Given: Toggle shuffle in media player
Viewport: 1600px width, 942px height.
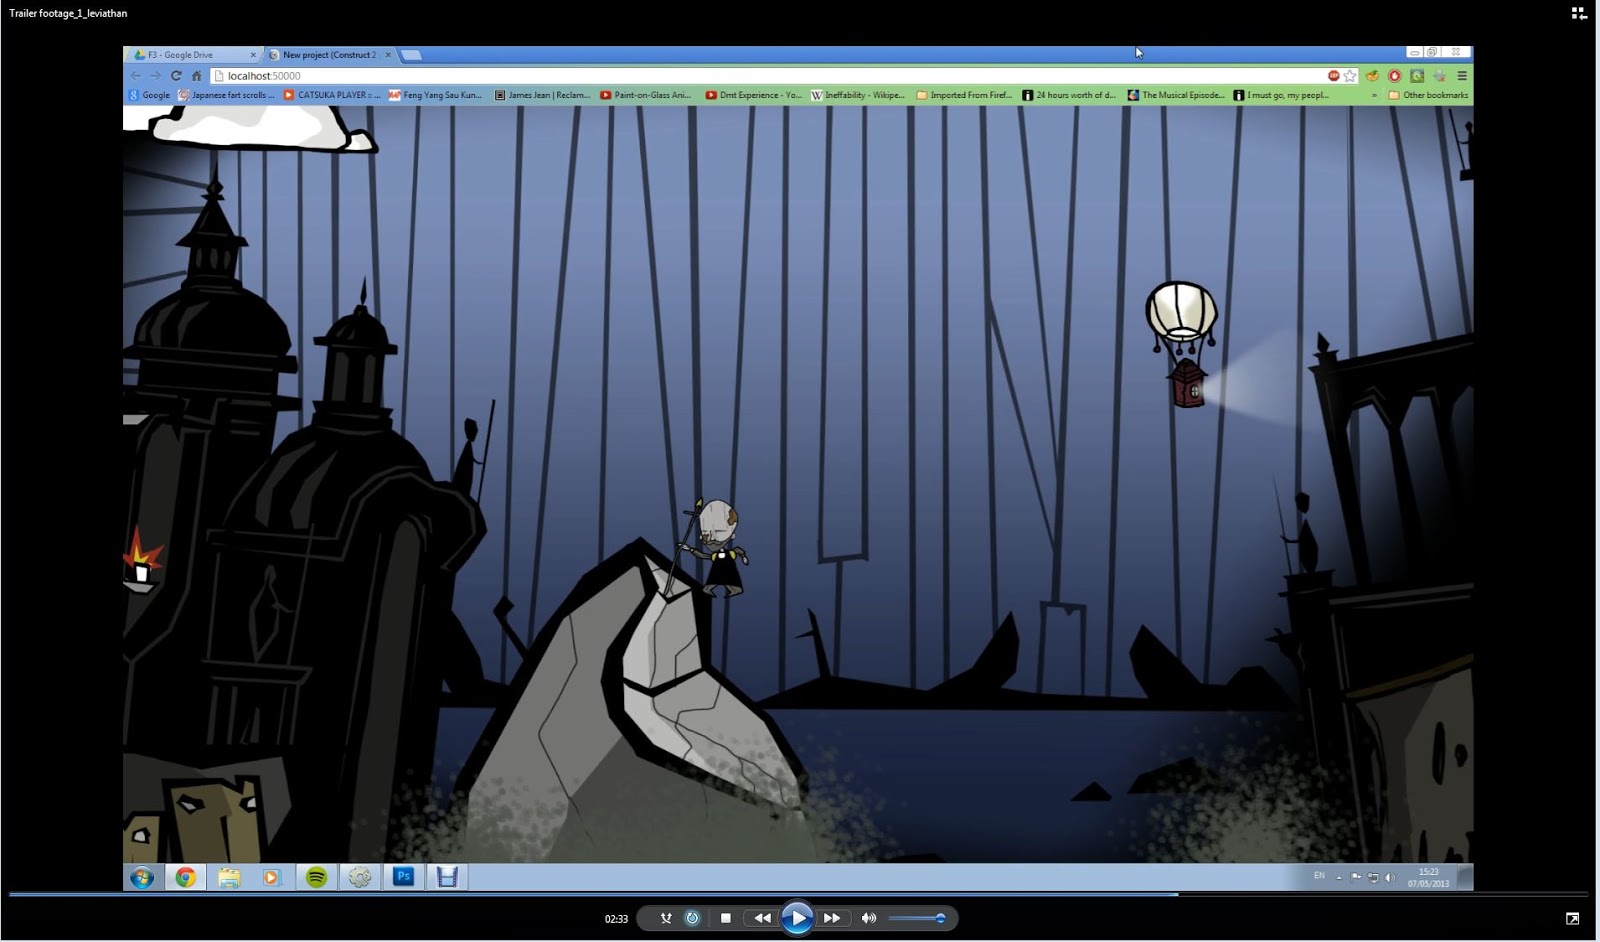Looking at the screenshot, I should 665,918.
